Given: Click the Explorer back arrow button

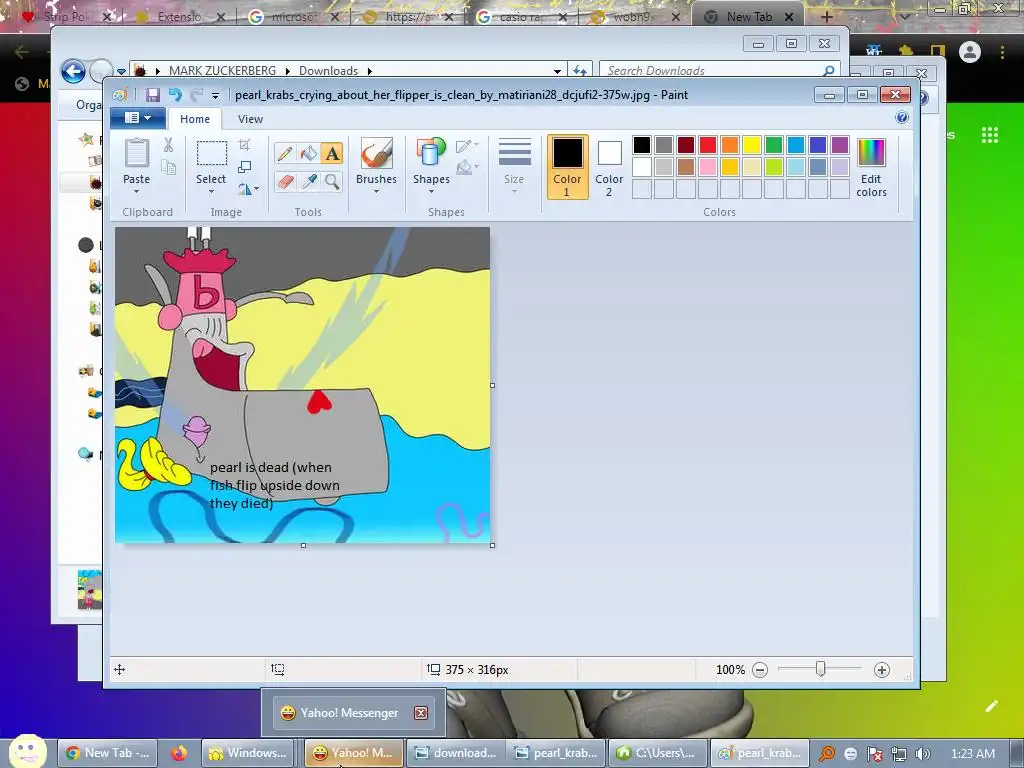Looking at the screenshot, I should point(73,71).
